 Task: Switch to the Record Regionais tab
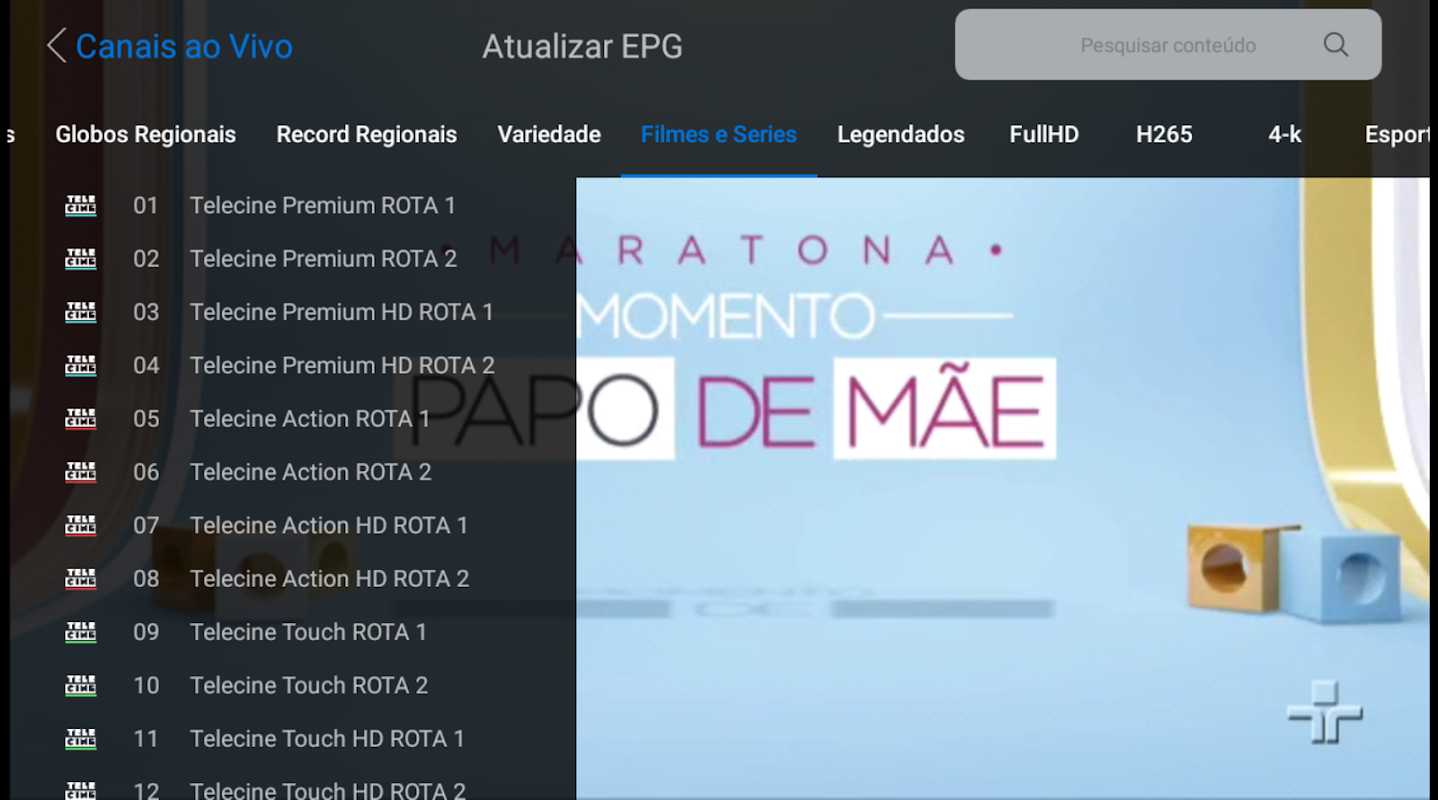(x=367, y=135)
